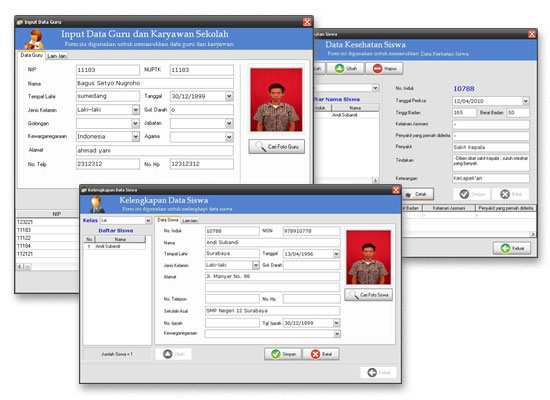Click the Nama field with Bagus Setyo Nugroho

click(155, 83)
